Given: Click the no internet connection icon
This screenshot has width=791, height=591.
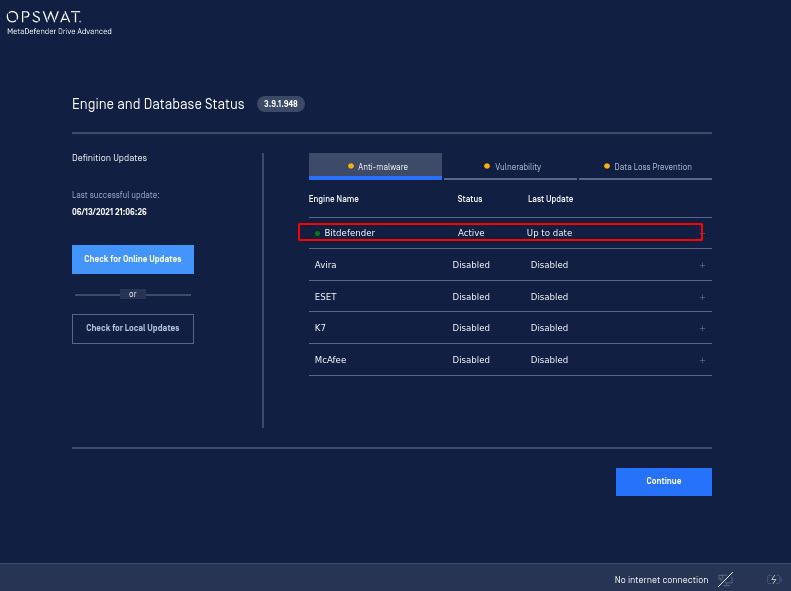Looking at the screenshot, I should pos(725,579).
